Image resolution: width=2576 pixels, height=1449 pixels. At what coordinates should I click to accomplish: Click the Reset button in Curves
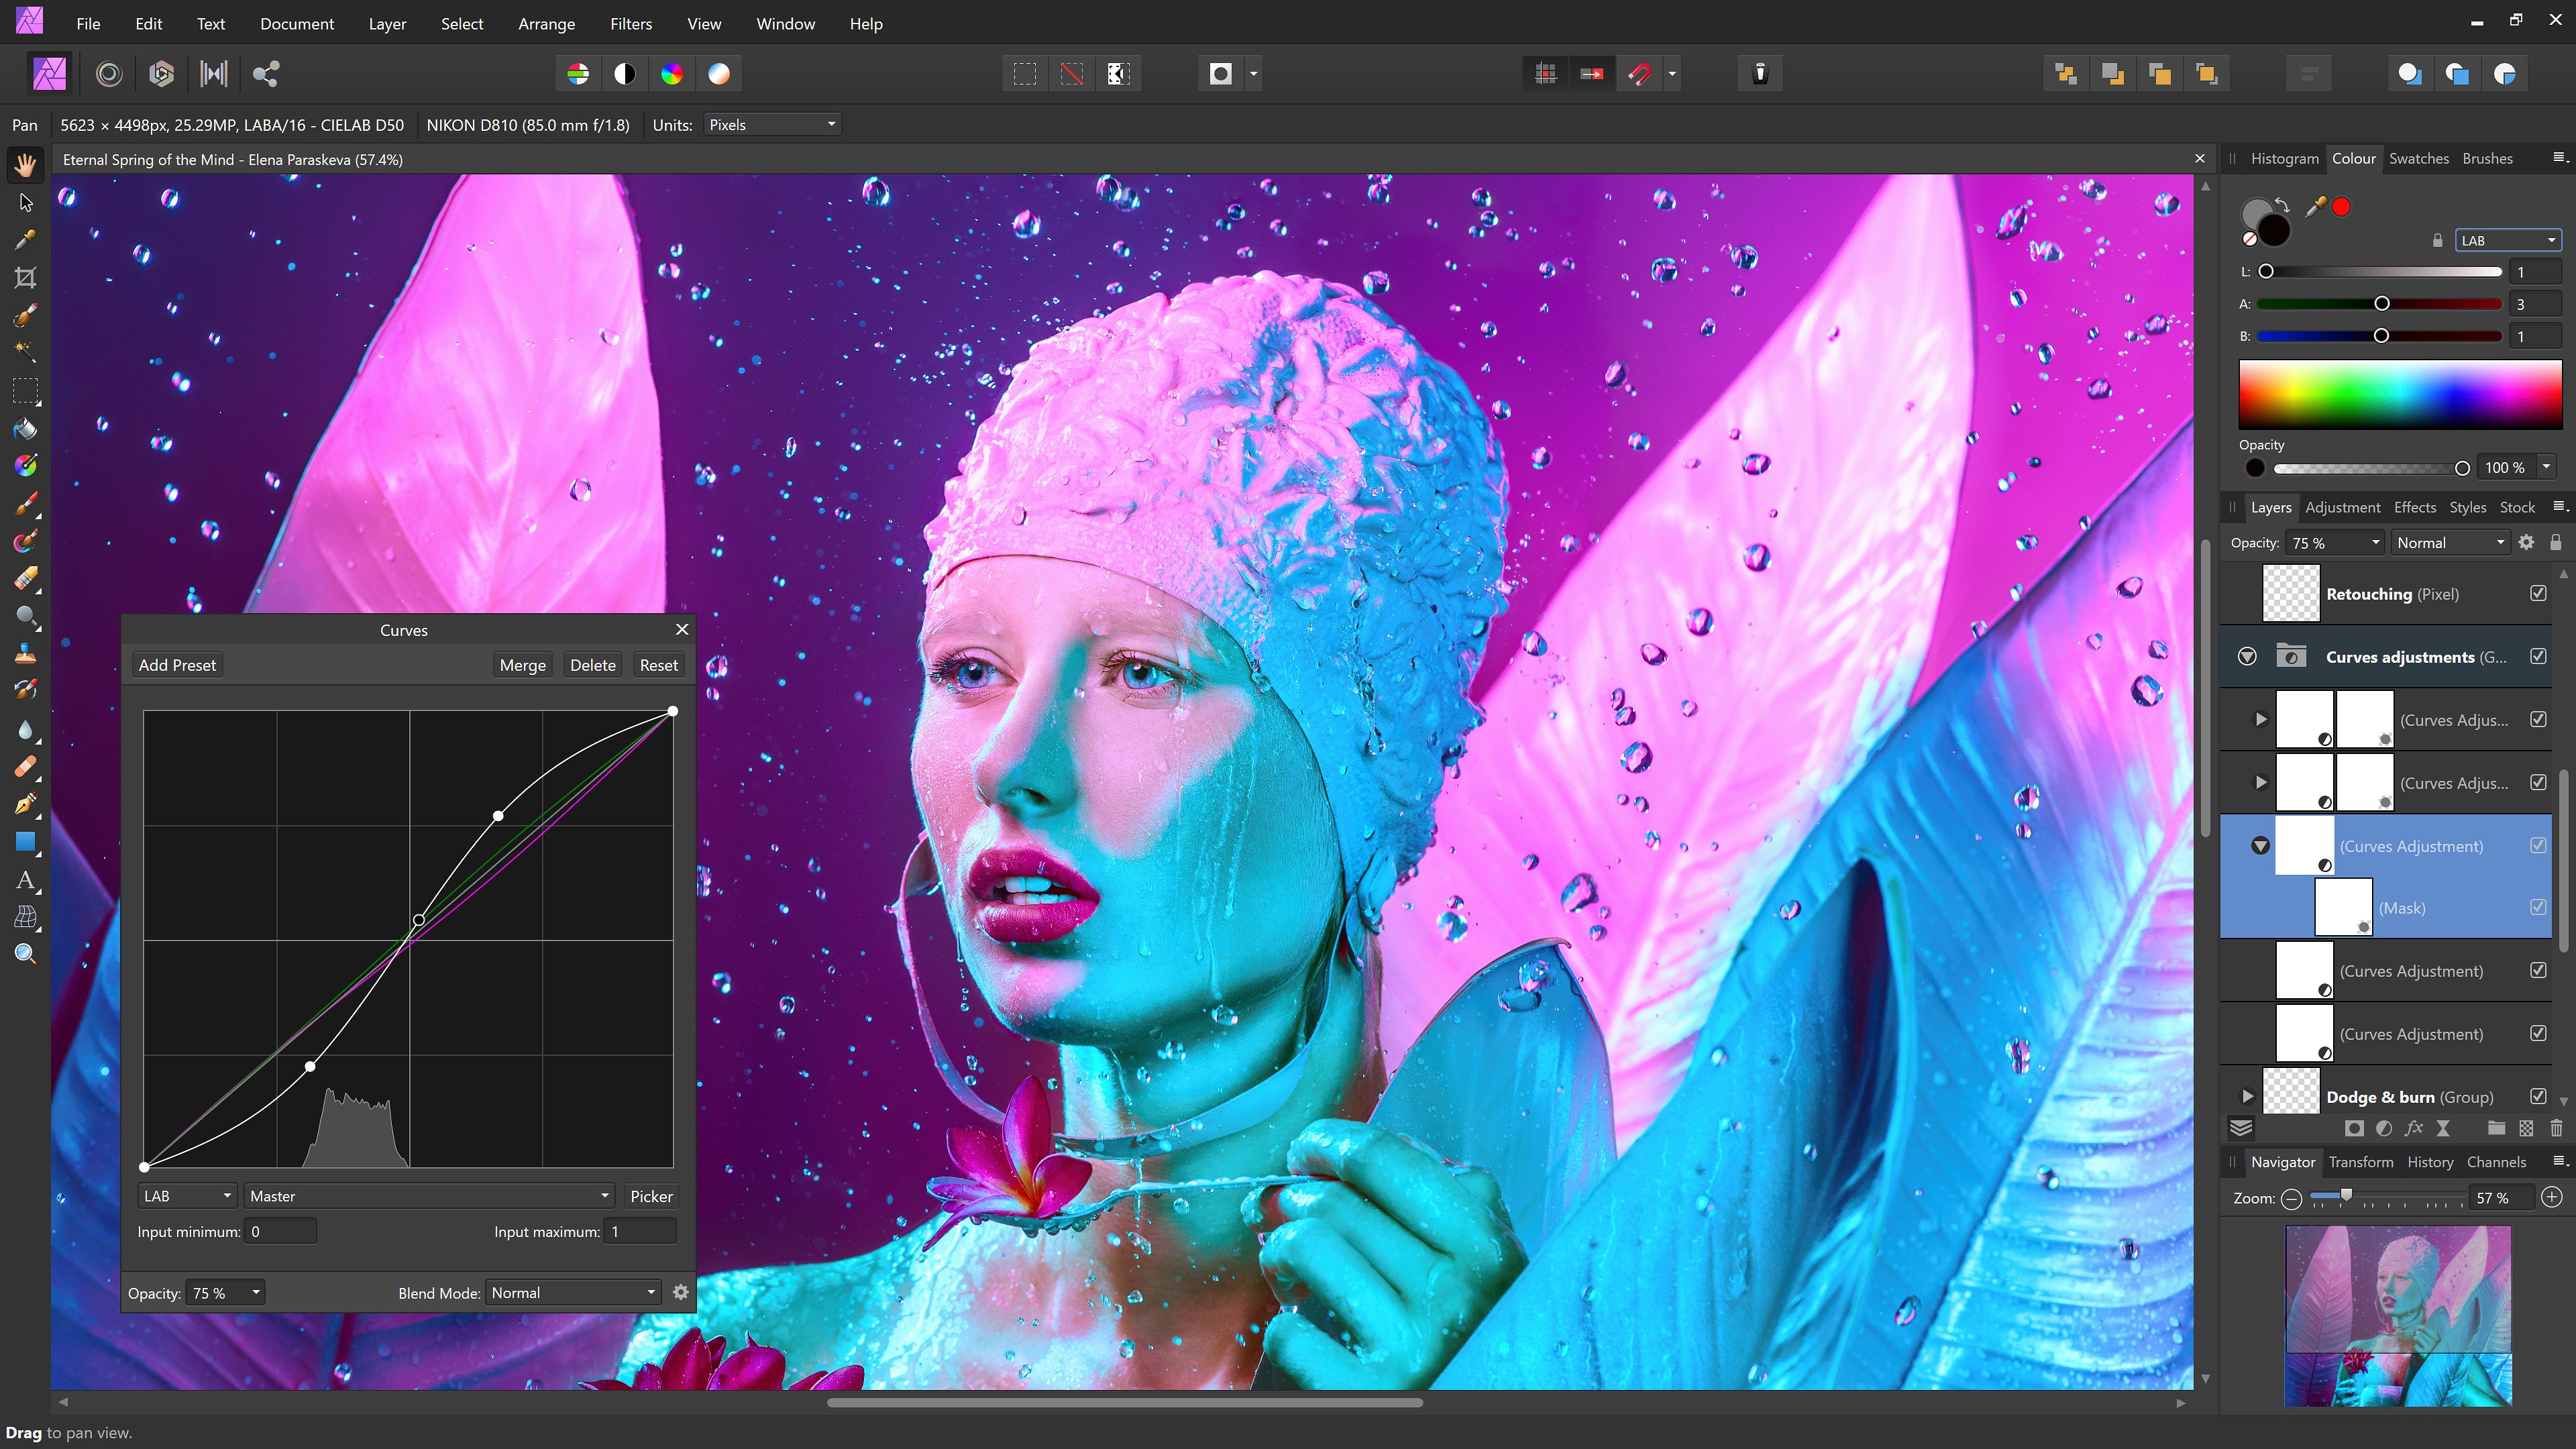point(658,665)
